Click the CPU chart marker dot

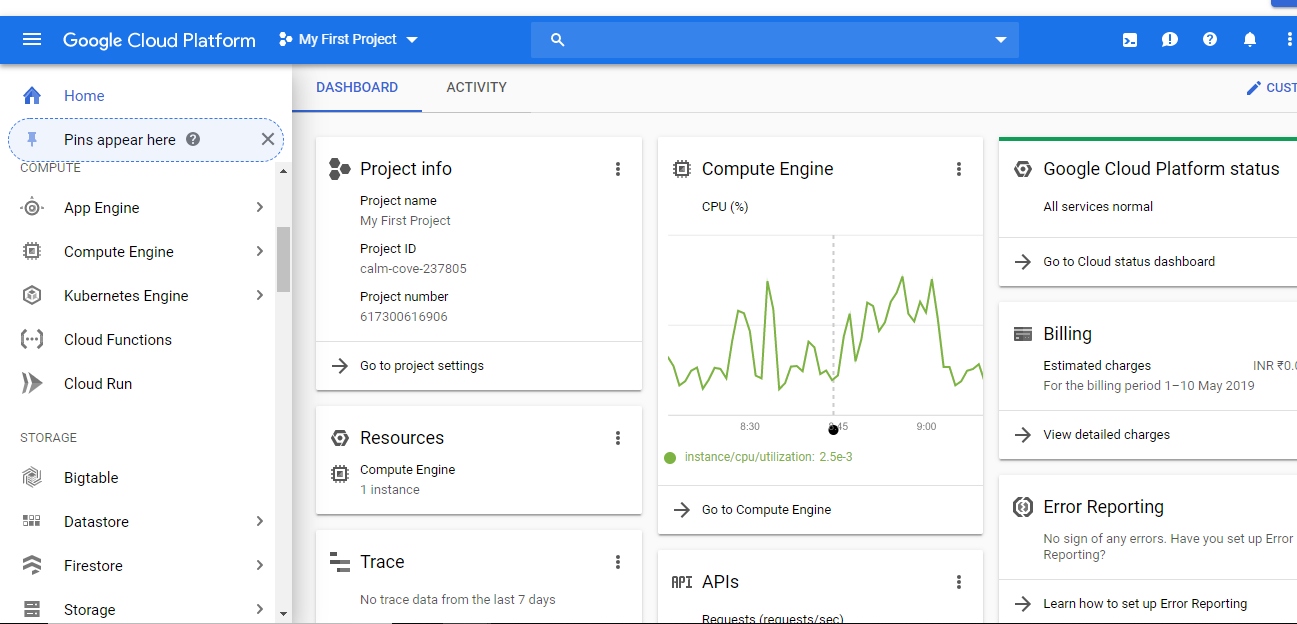833,430
